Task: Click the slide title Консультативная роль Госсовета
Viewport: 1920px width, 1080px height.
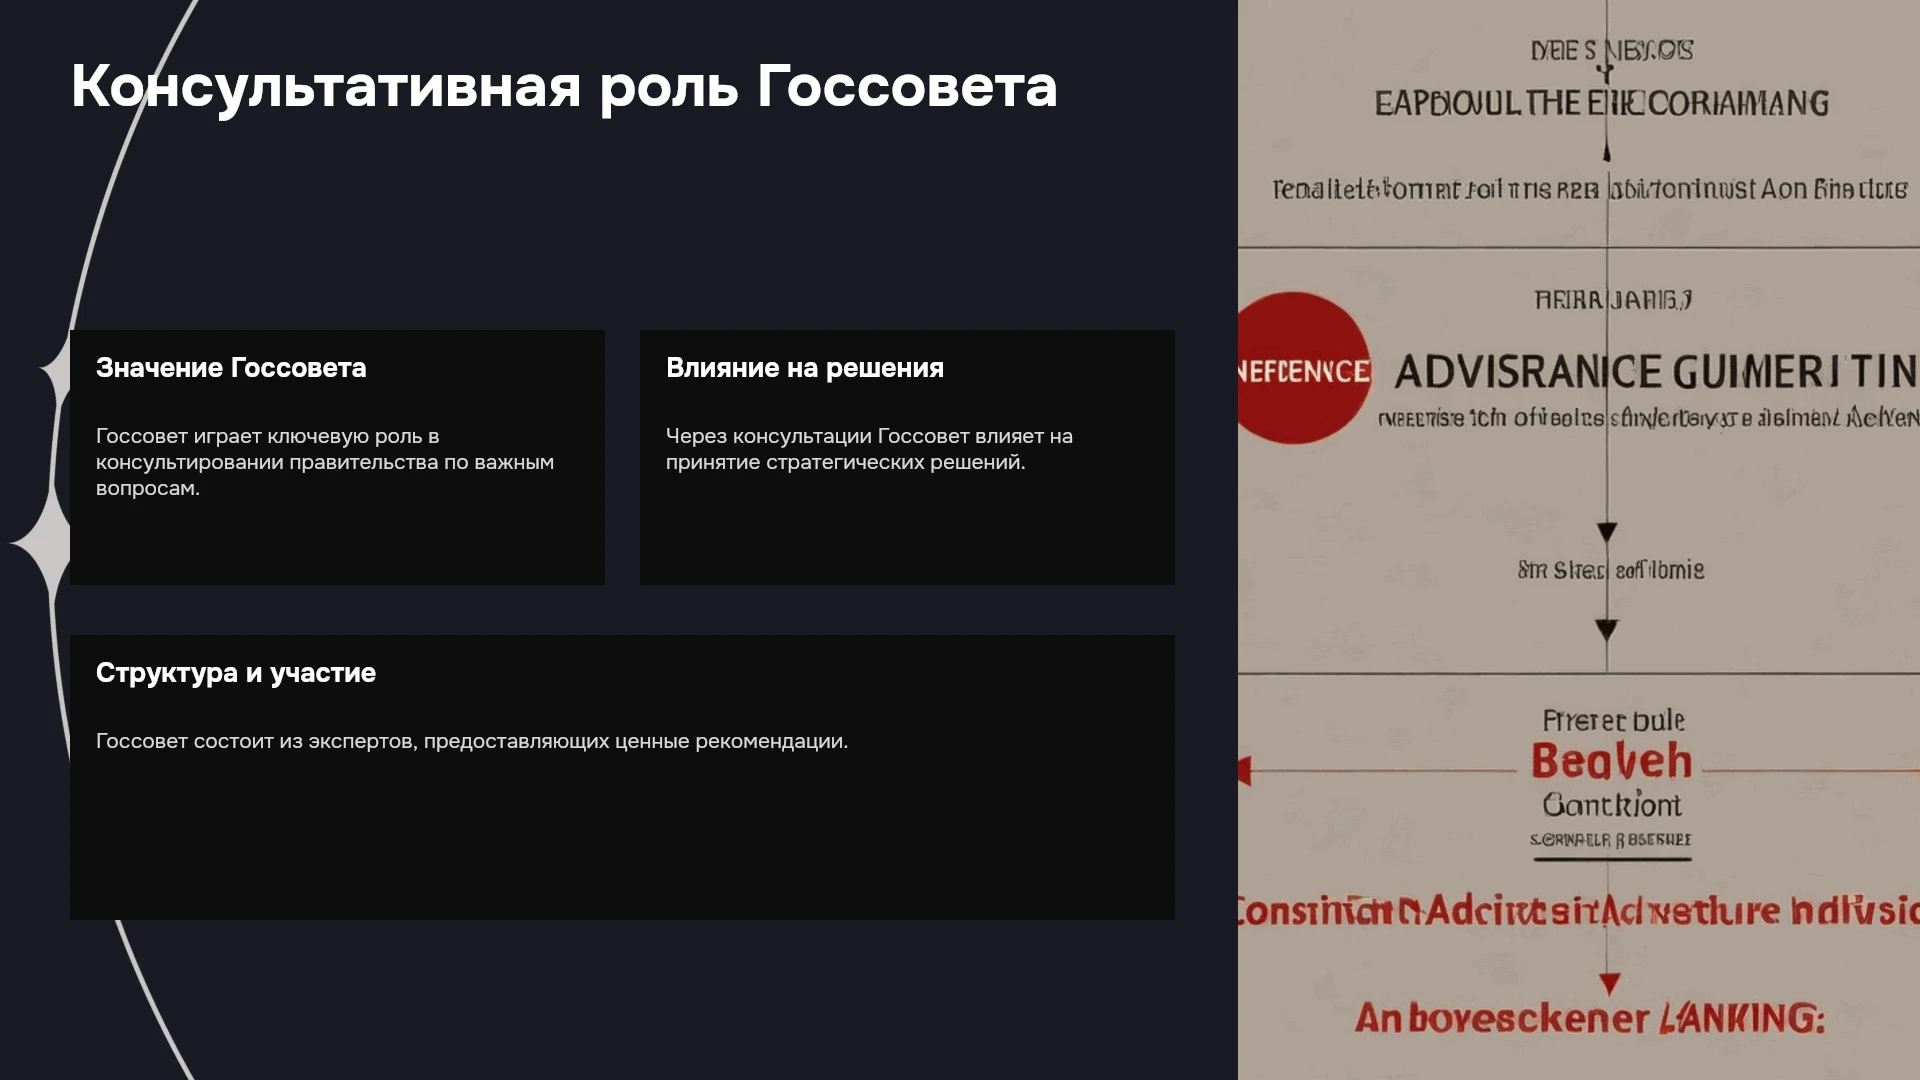Action: point(564,87)
